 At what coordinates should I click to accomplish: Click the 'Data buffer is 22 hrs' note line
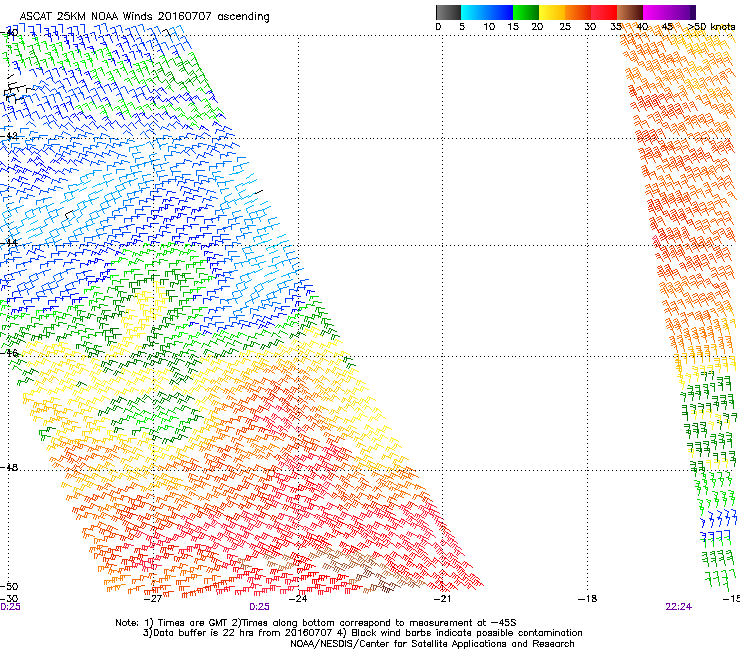pyautogui.click(x=362, y=633)
